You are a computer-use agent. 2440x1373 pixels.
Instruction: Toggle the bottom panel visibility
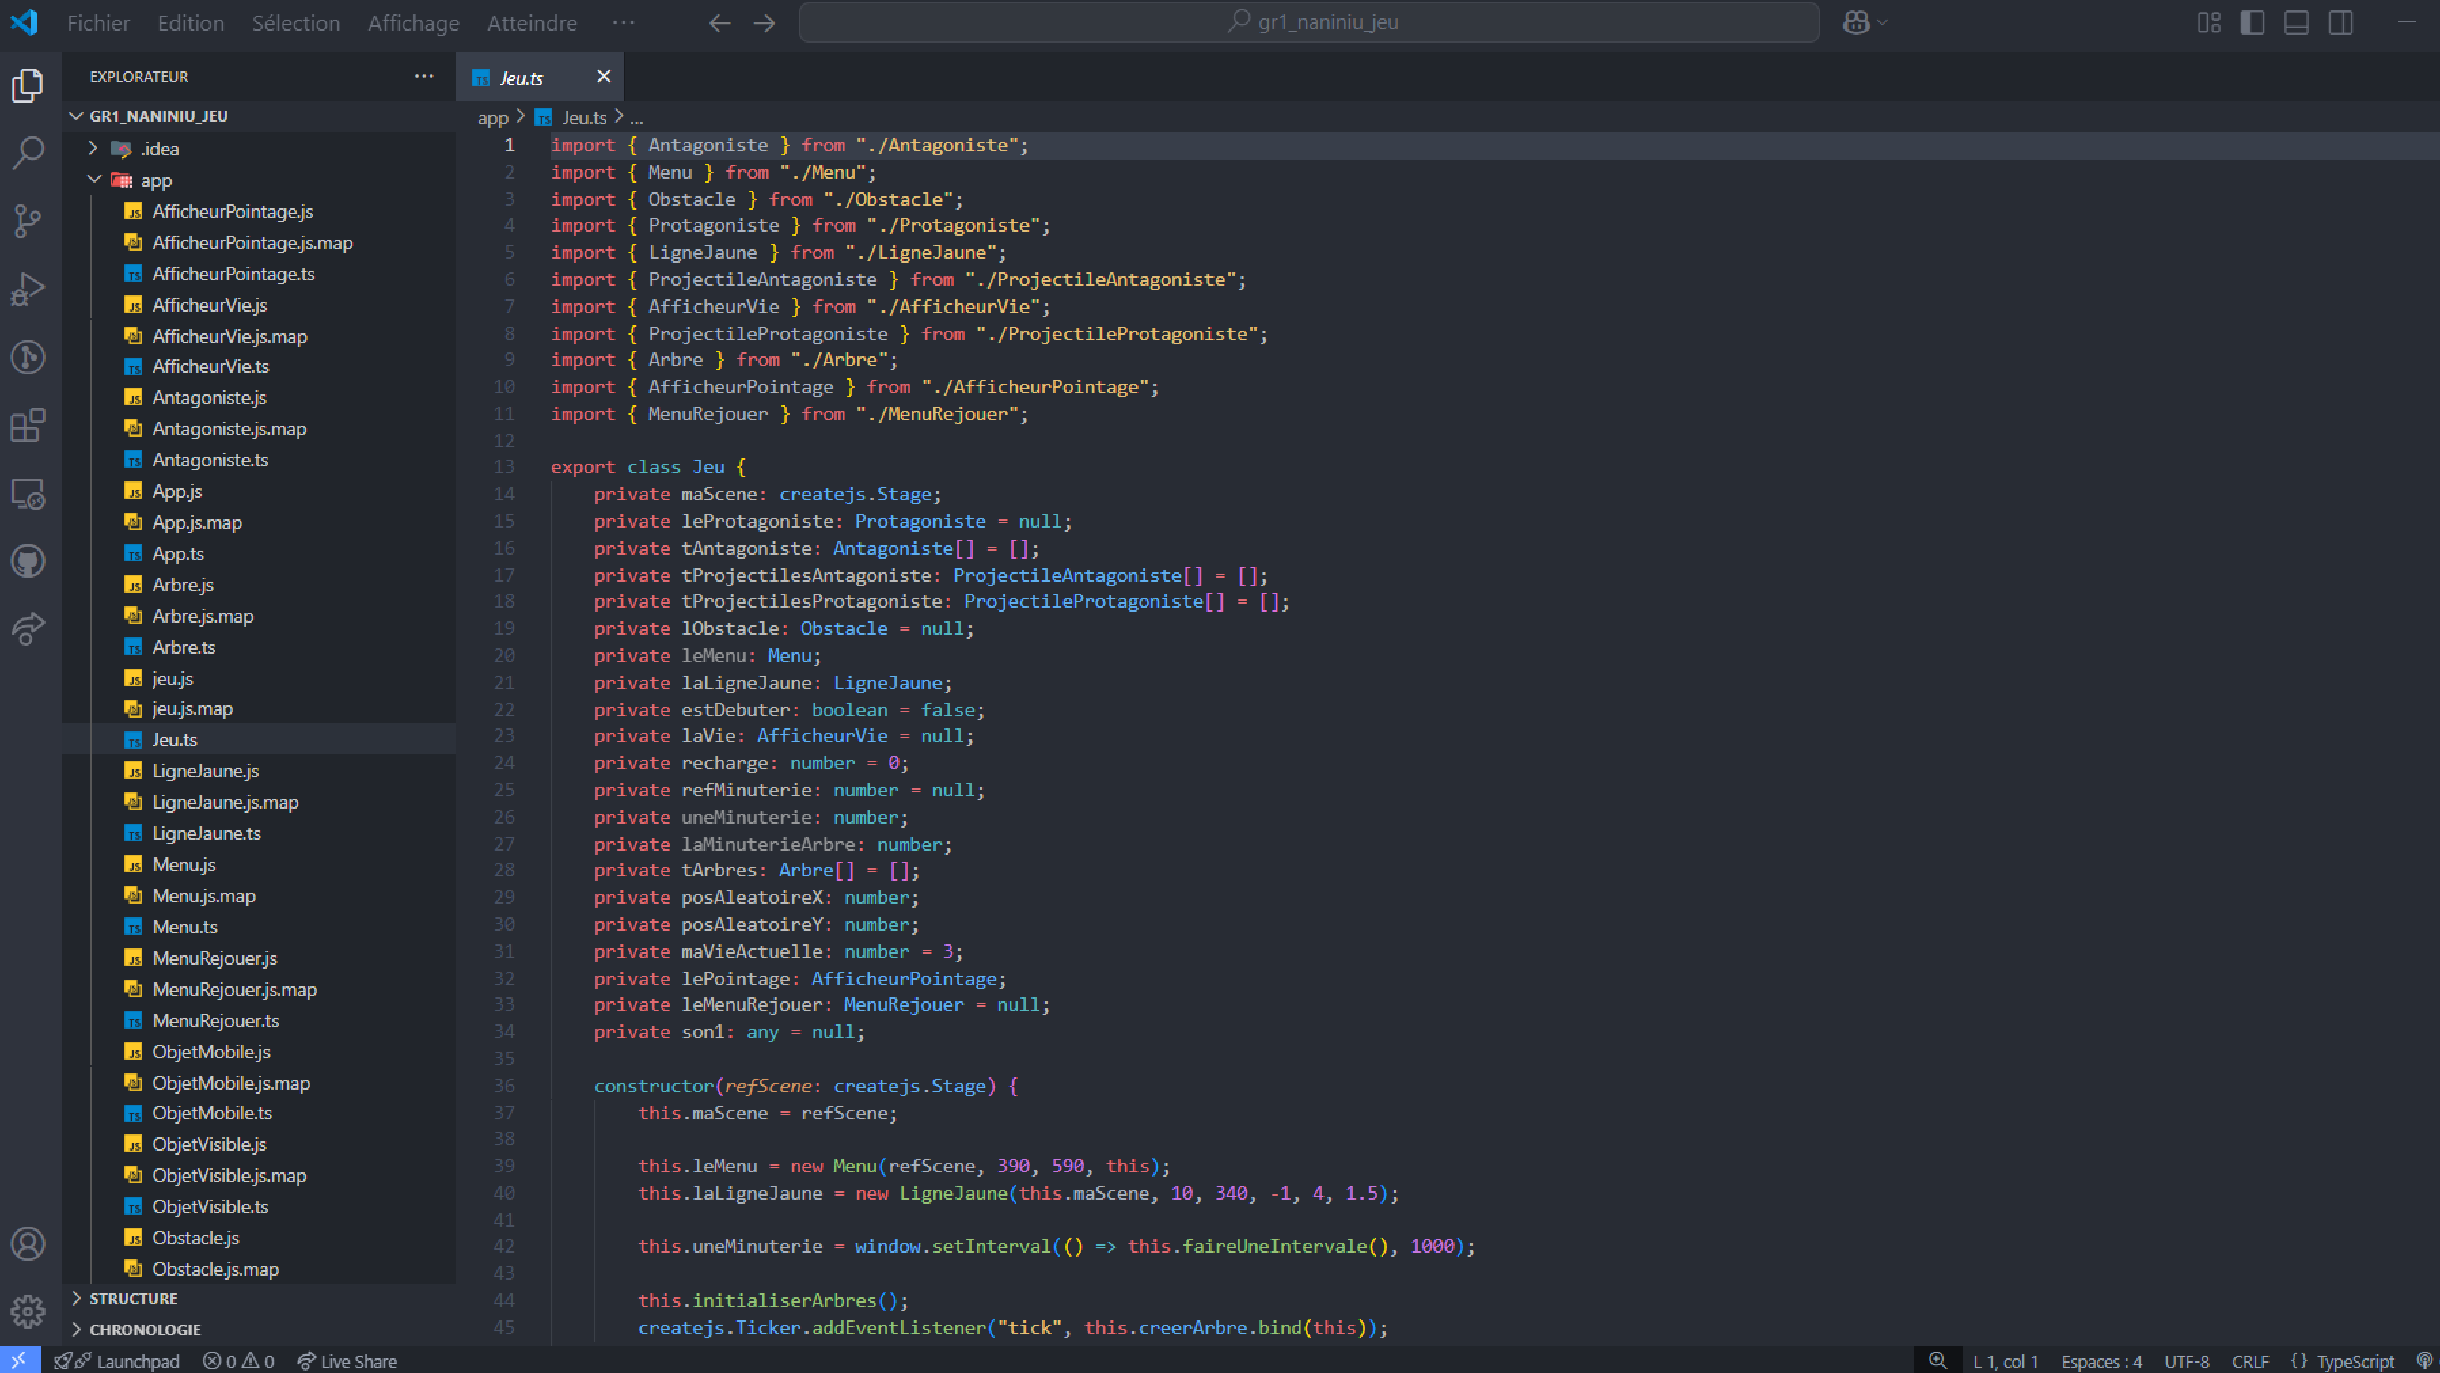(x=2296, y=22)
